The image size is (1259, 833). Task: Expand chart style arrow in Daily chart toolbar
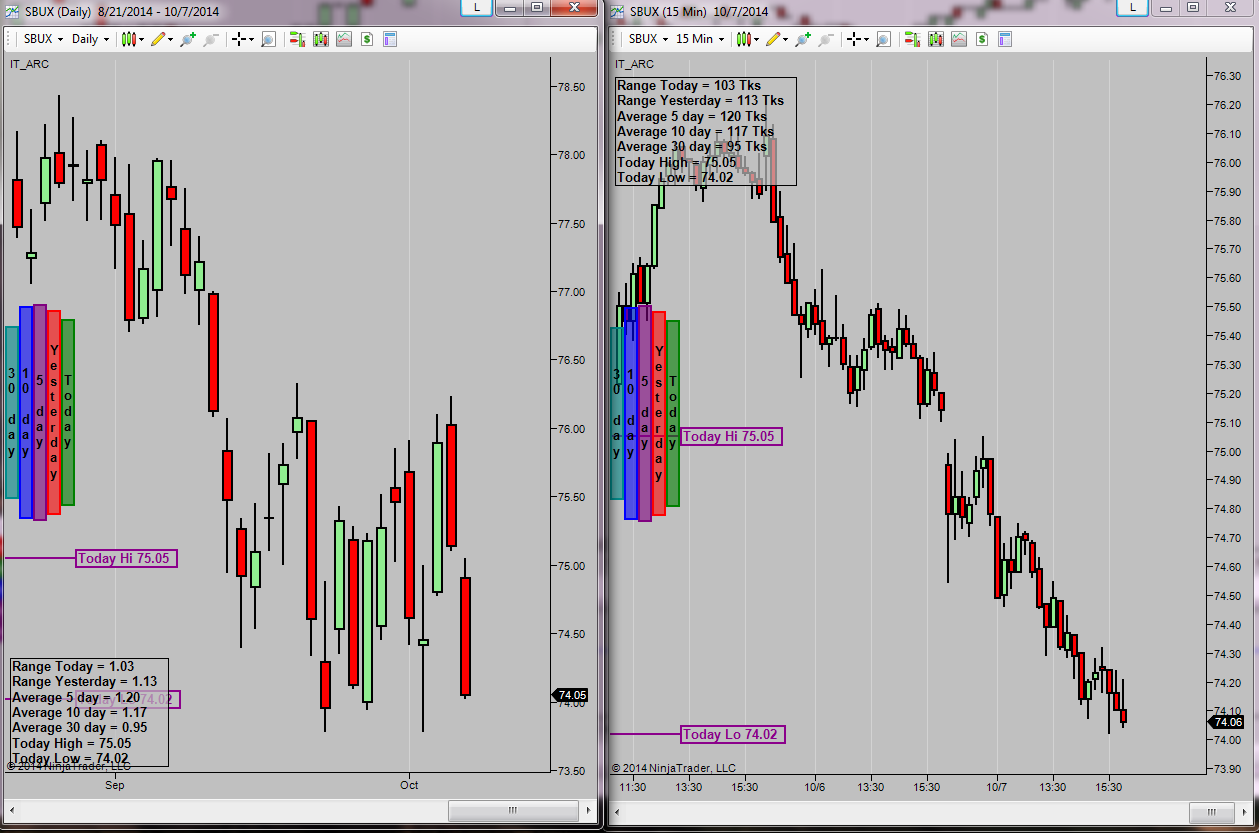(142, 40)
